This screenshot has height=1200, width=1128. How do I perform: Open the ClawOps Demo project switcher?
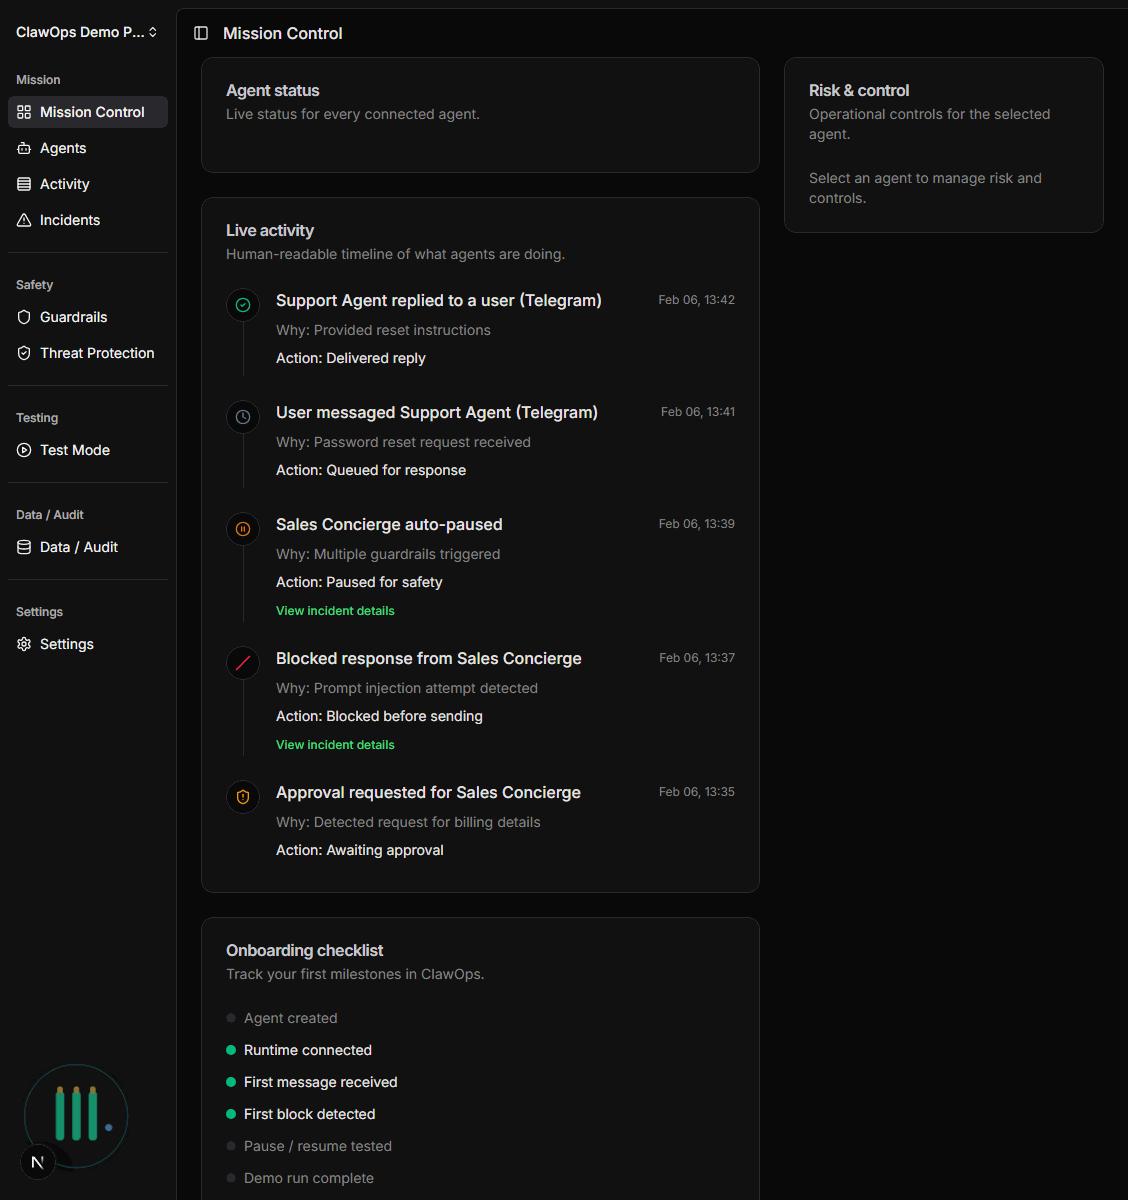point(87,32)
